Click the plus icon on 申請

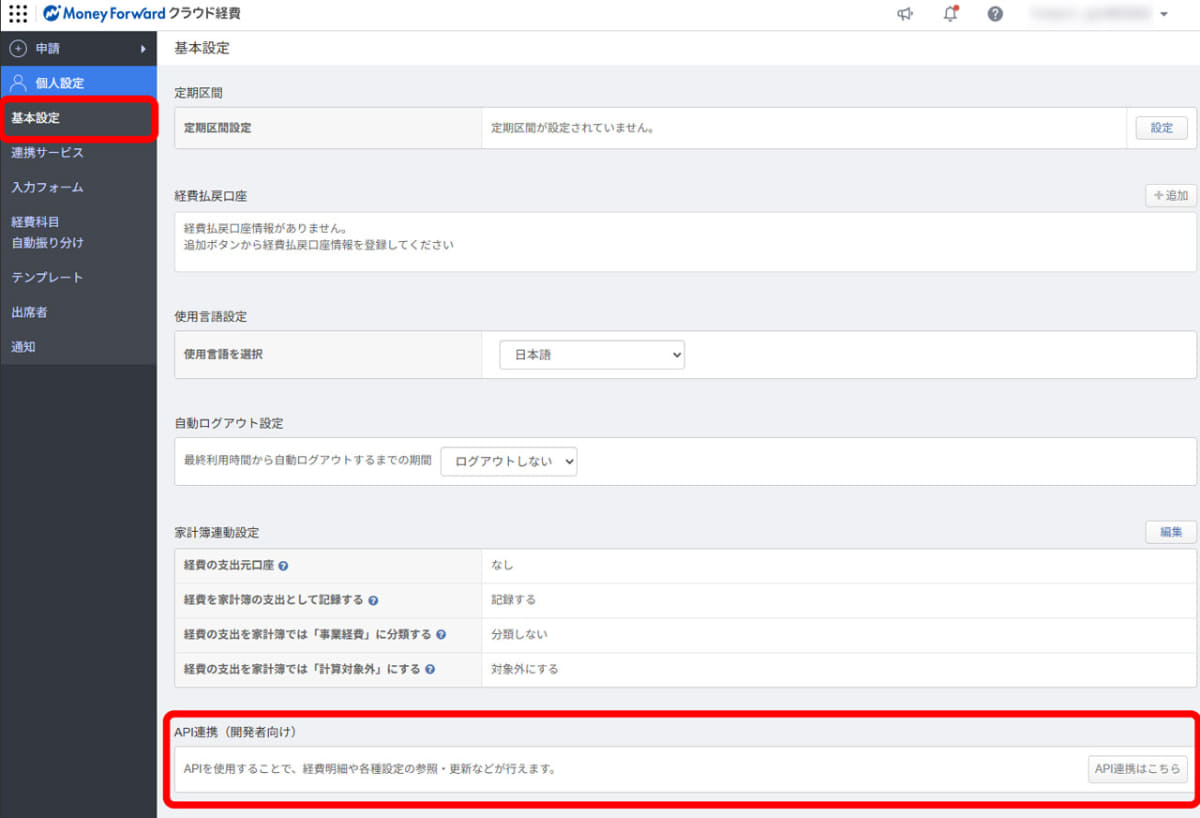[16, 47]
